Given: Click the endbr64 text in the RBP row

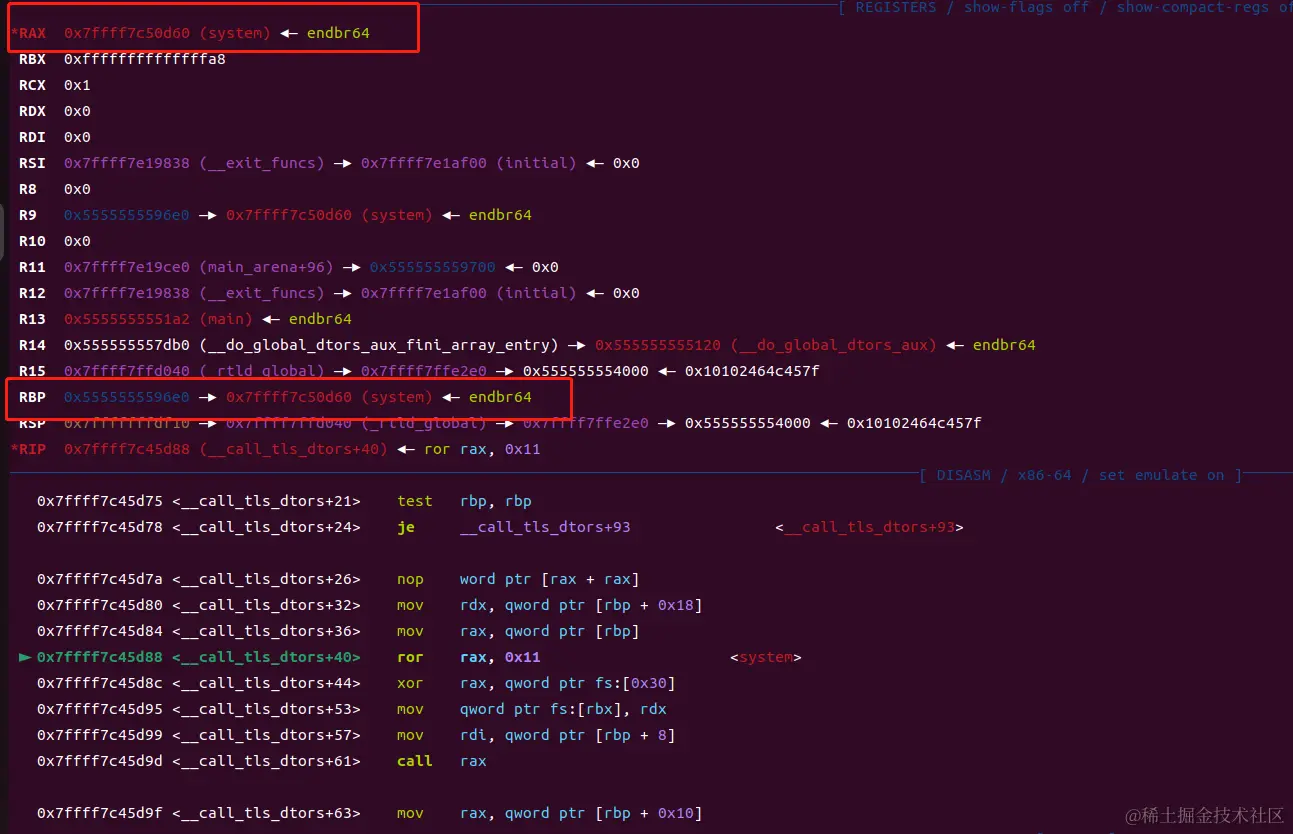Looking at the screenshot, I should [x=500, y=397].
